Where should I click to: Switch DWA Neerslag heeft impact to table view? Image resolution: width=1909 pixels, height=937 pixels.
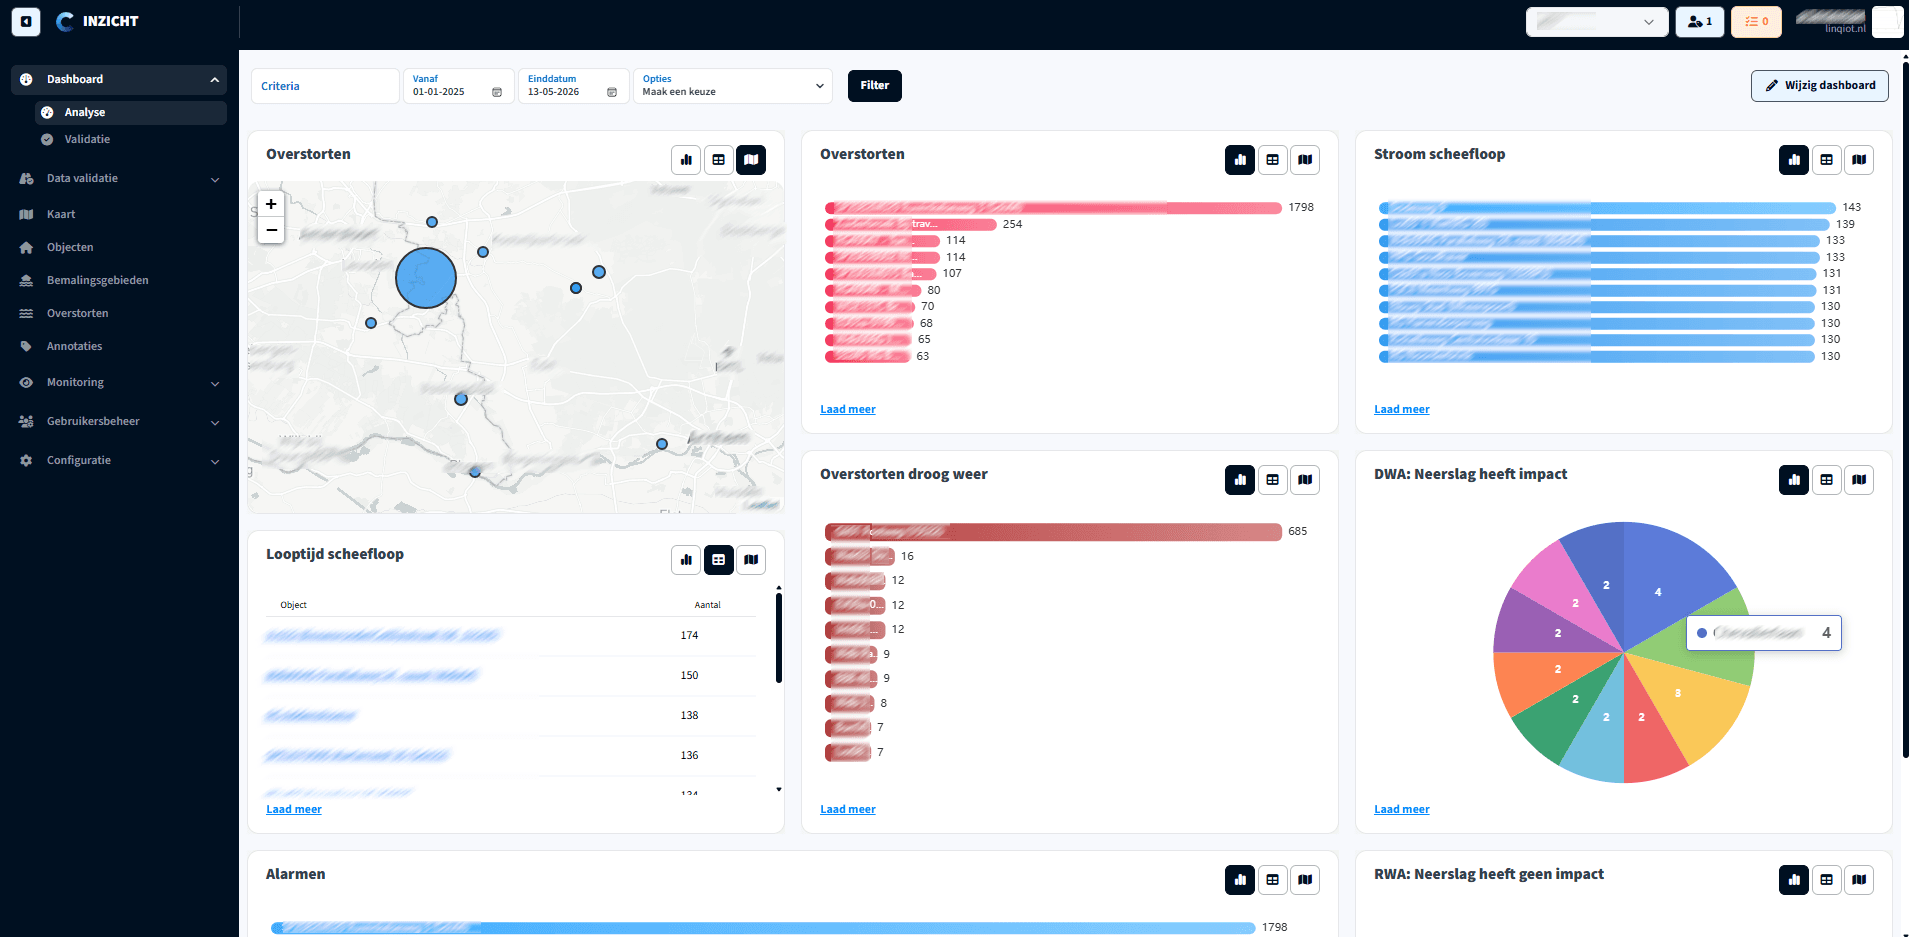1827,480
